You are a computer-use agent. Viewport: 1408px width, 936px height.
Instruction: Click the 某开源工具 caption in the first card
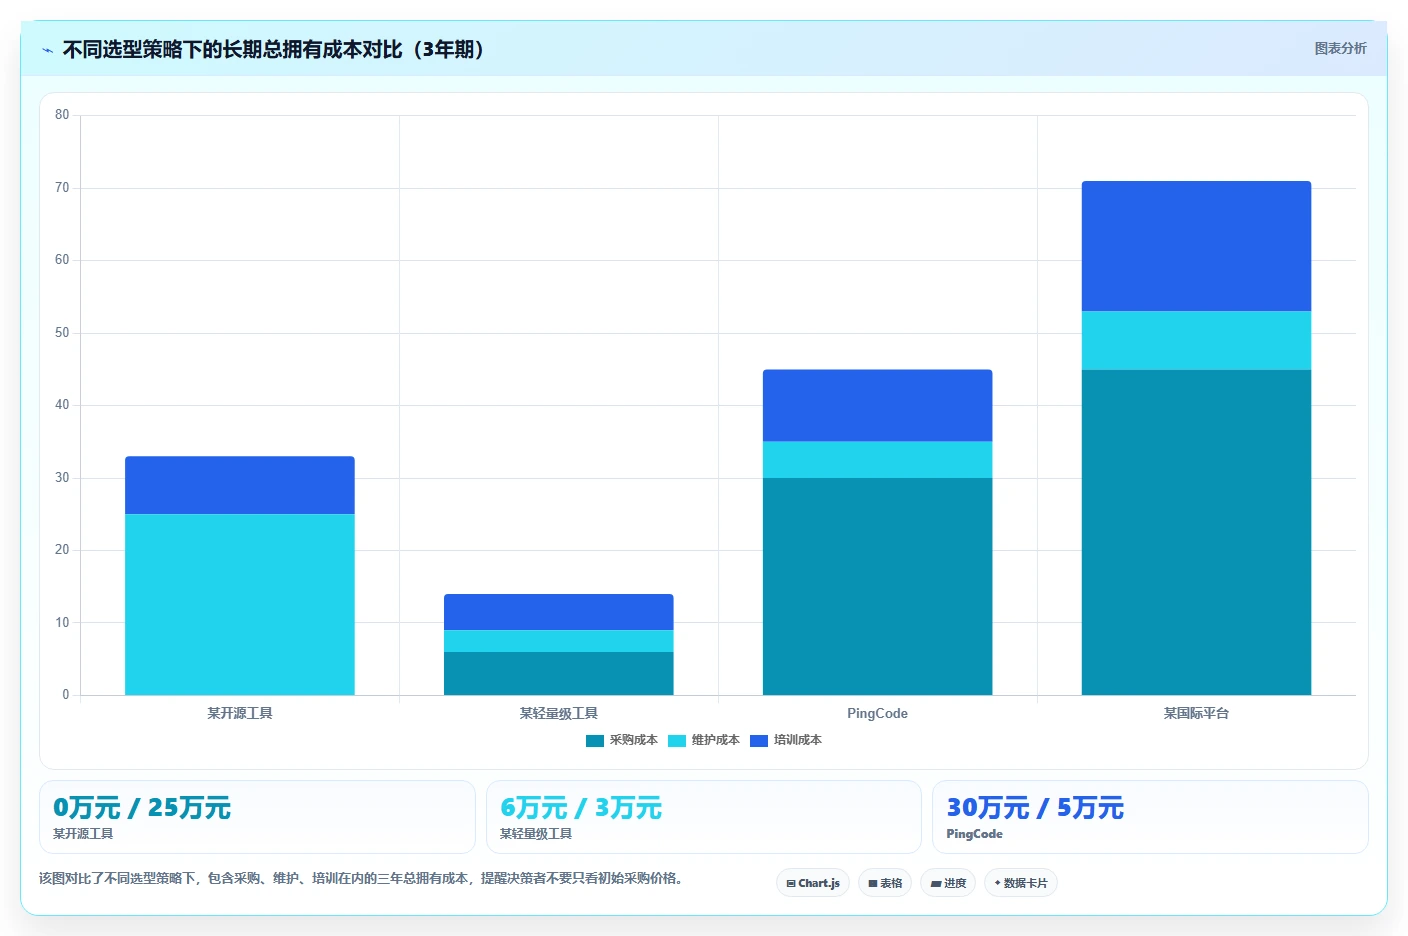click(x=83, y=834)
